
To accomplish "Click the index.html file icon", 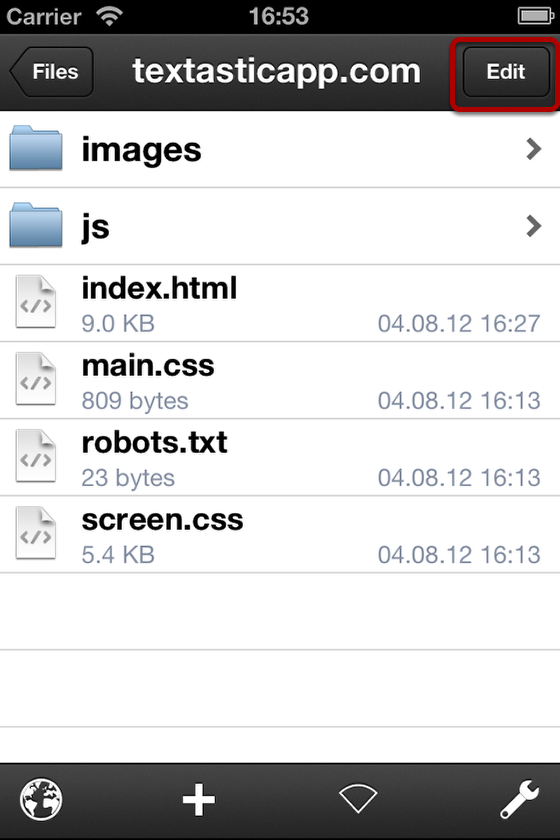I will (x=35, y=302).
